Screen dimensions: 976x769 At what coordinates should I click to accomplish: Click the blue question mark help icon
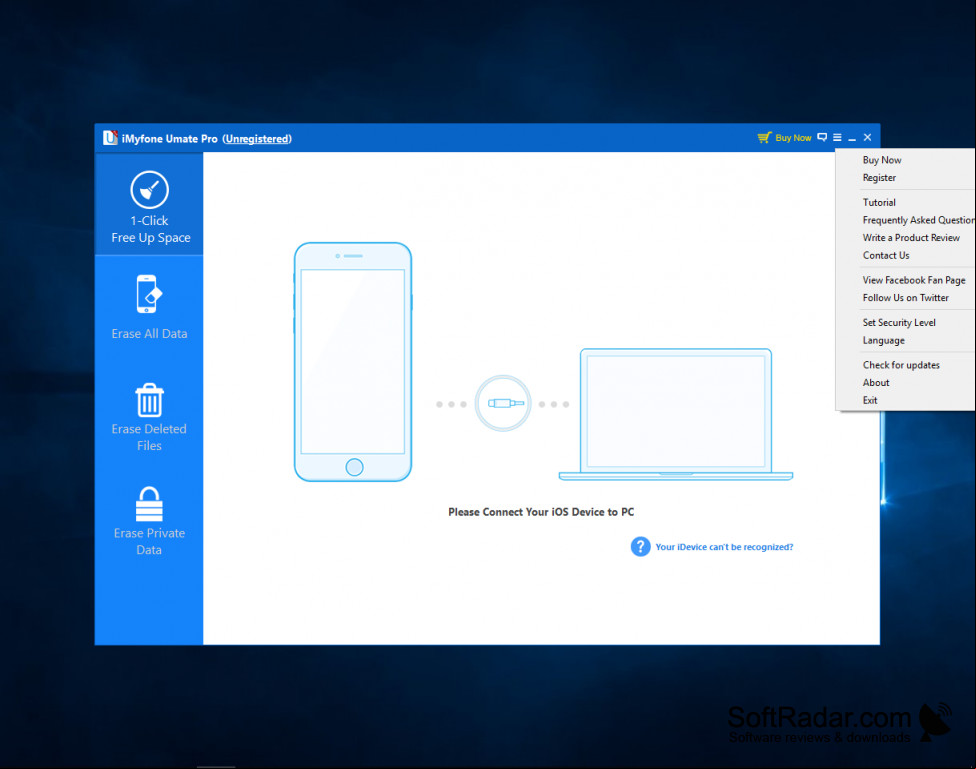[x=640, y=547]
